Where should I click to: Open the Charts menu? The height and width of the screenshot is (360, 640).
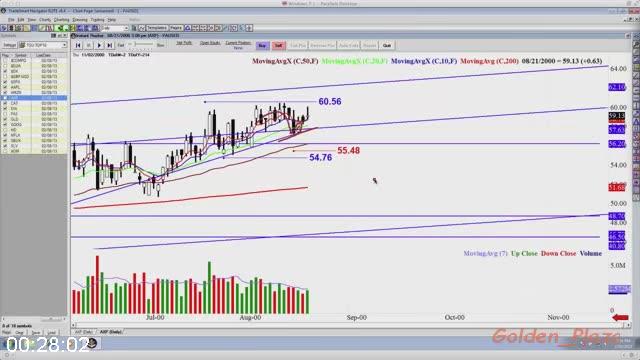(45, 20)
